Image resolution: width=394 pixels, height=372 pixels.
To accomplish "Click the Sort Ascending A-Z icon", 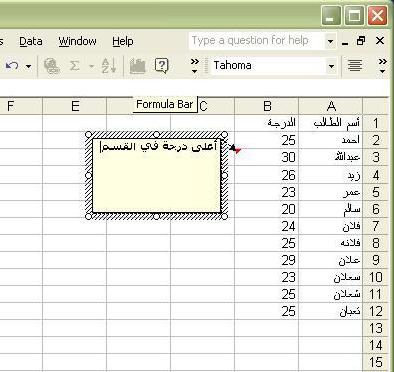I will tap(109, 65).
